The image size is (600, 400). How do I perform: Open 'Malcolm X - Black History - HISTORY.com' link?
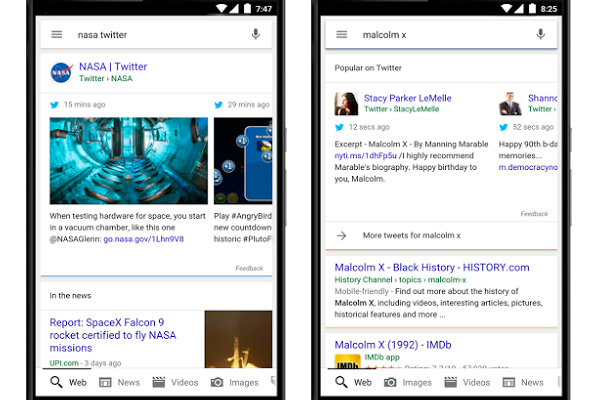[x=432, y=267]
